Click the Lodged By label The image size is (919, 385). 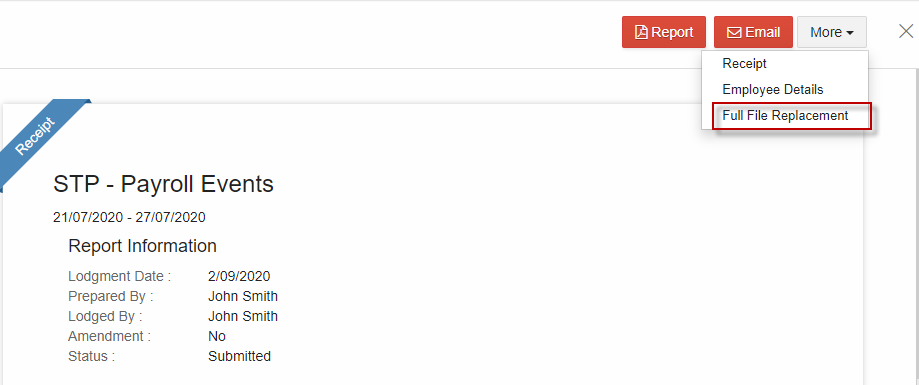[x=105, y=316]
